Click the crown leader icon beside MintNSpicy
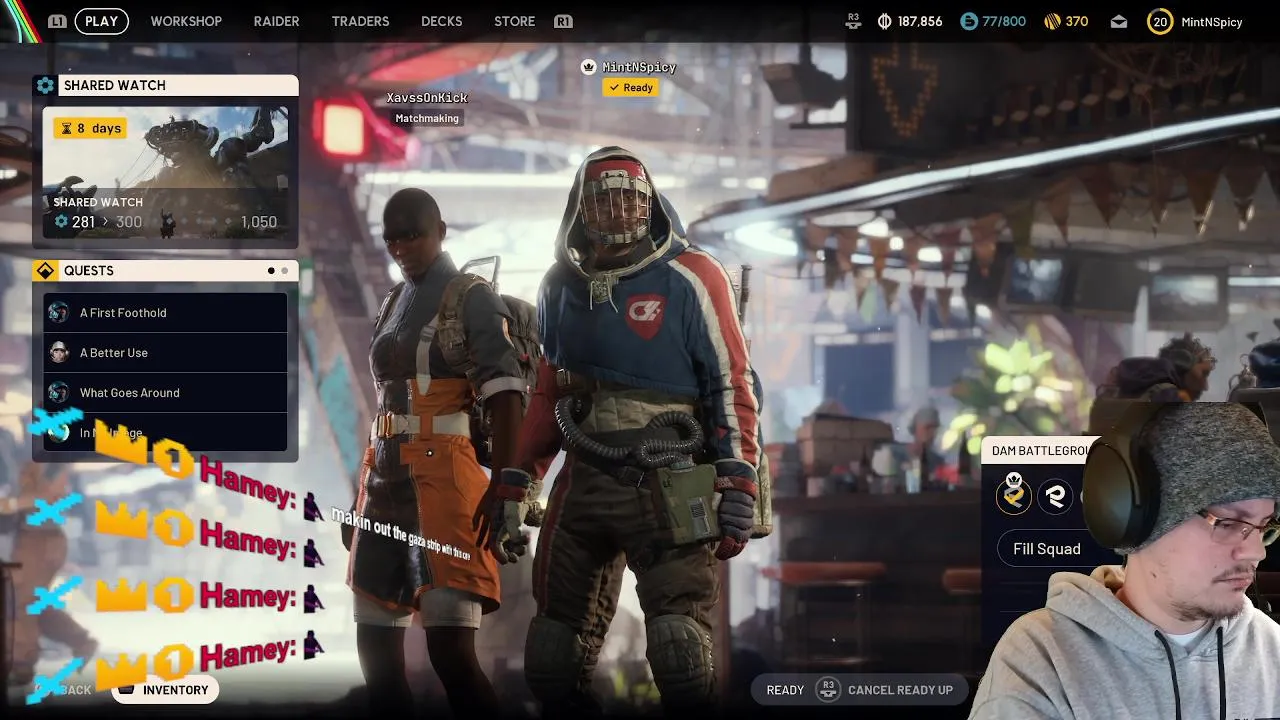 [589, 67]
